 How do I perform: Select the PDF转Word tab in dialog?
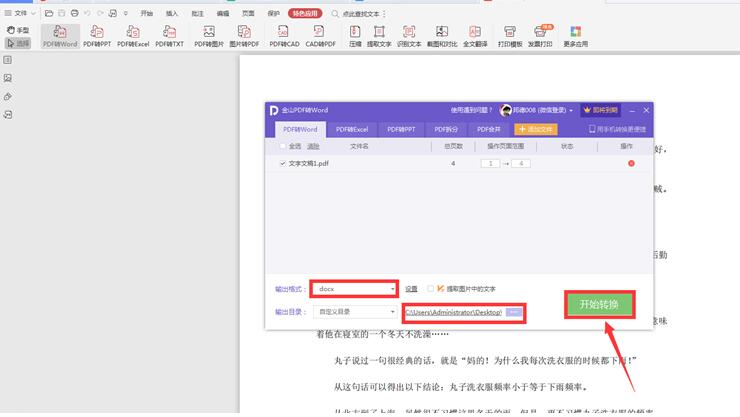click(300, 129)
